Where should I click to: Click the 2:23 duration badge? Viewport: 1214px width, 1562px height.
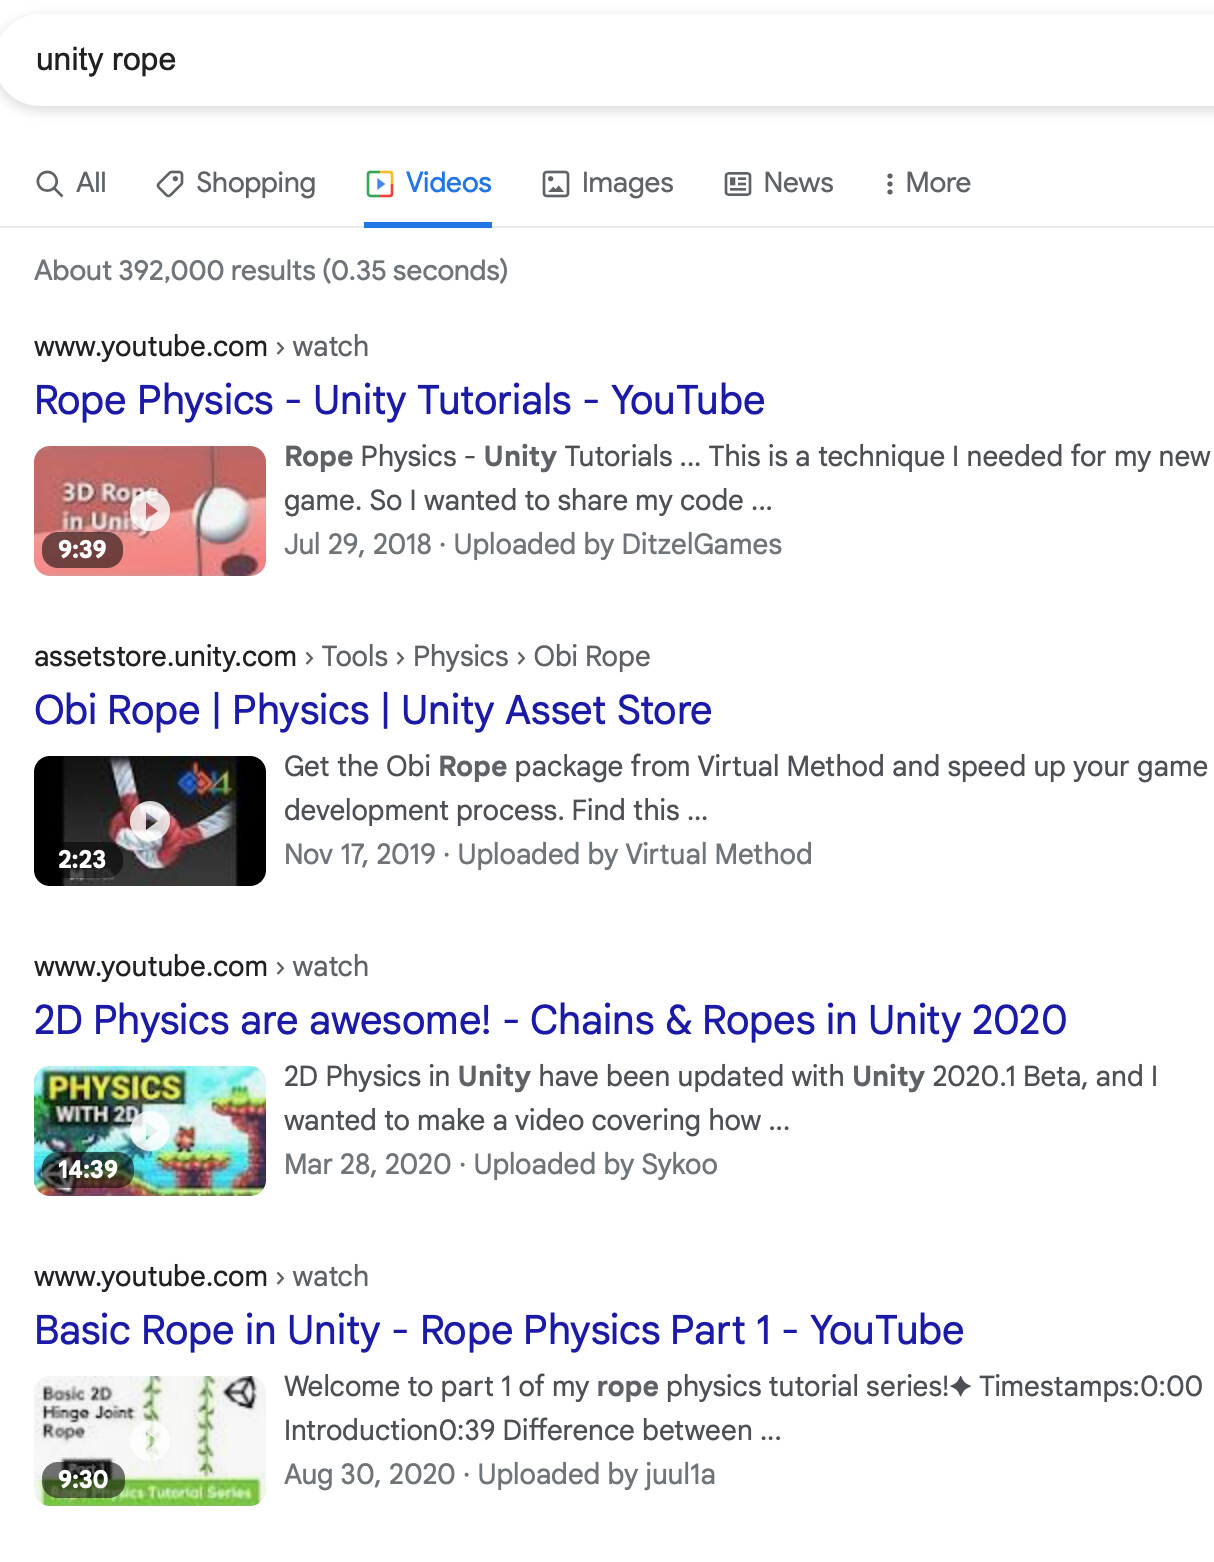coord(82,859)
